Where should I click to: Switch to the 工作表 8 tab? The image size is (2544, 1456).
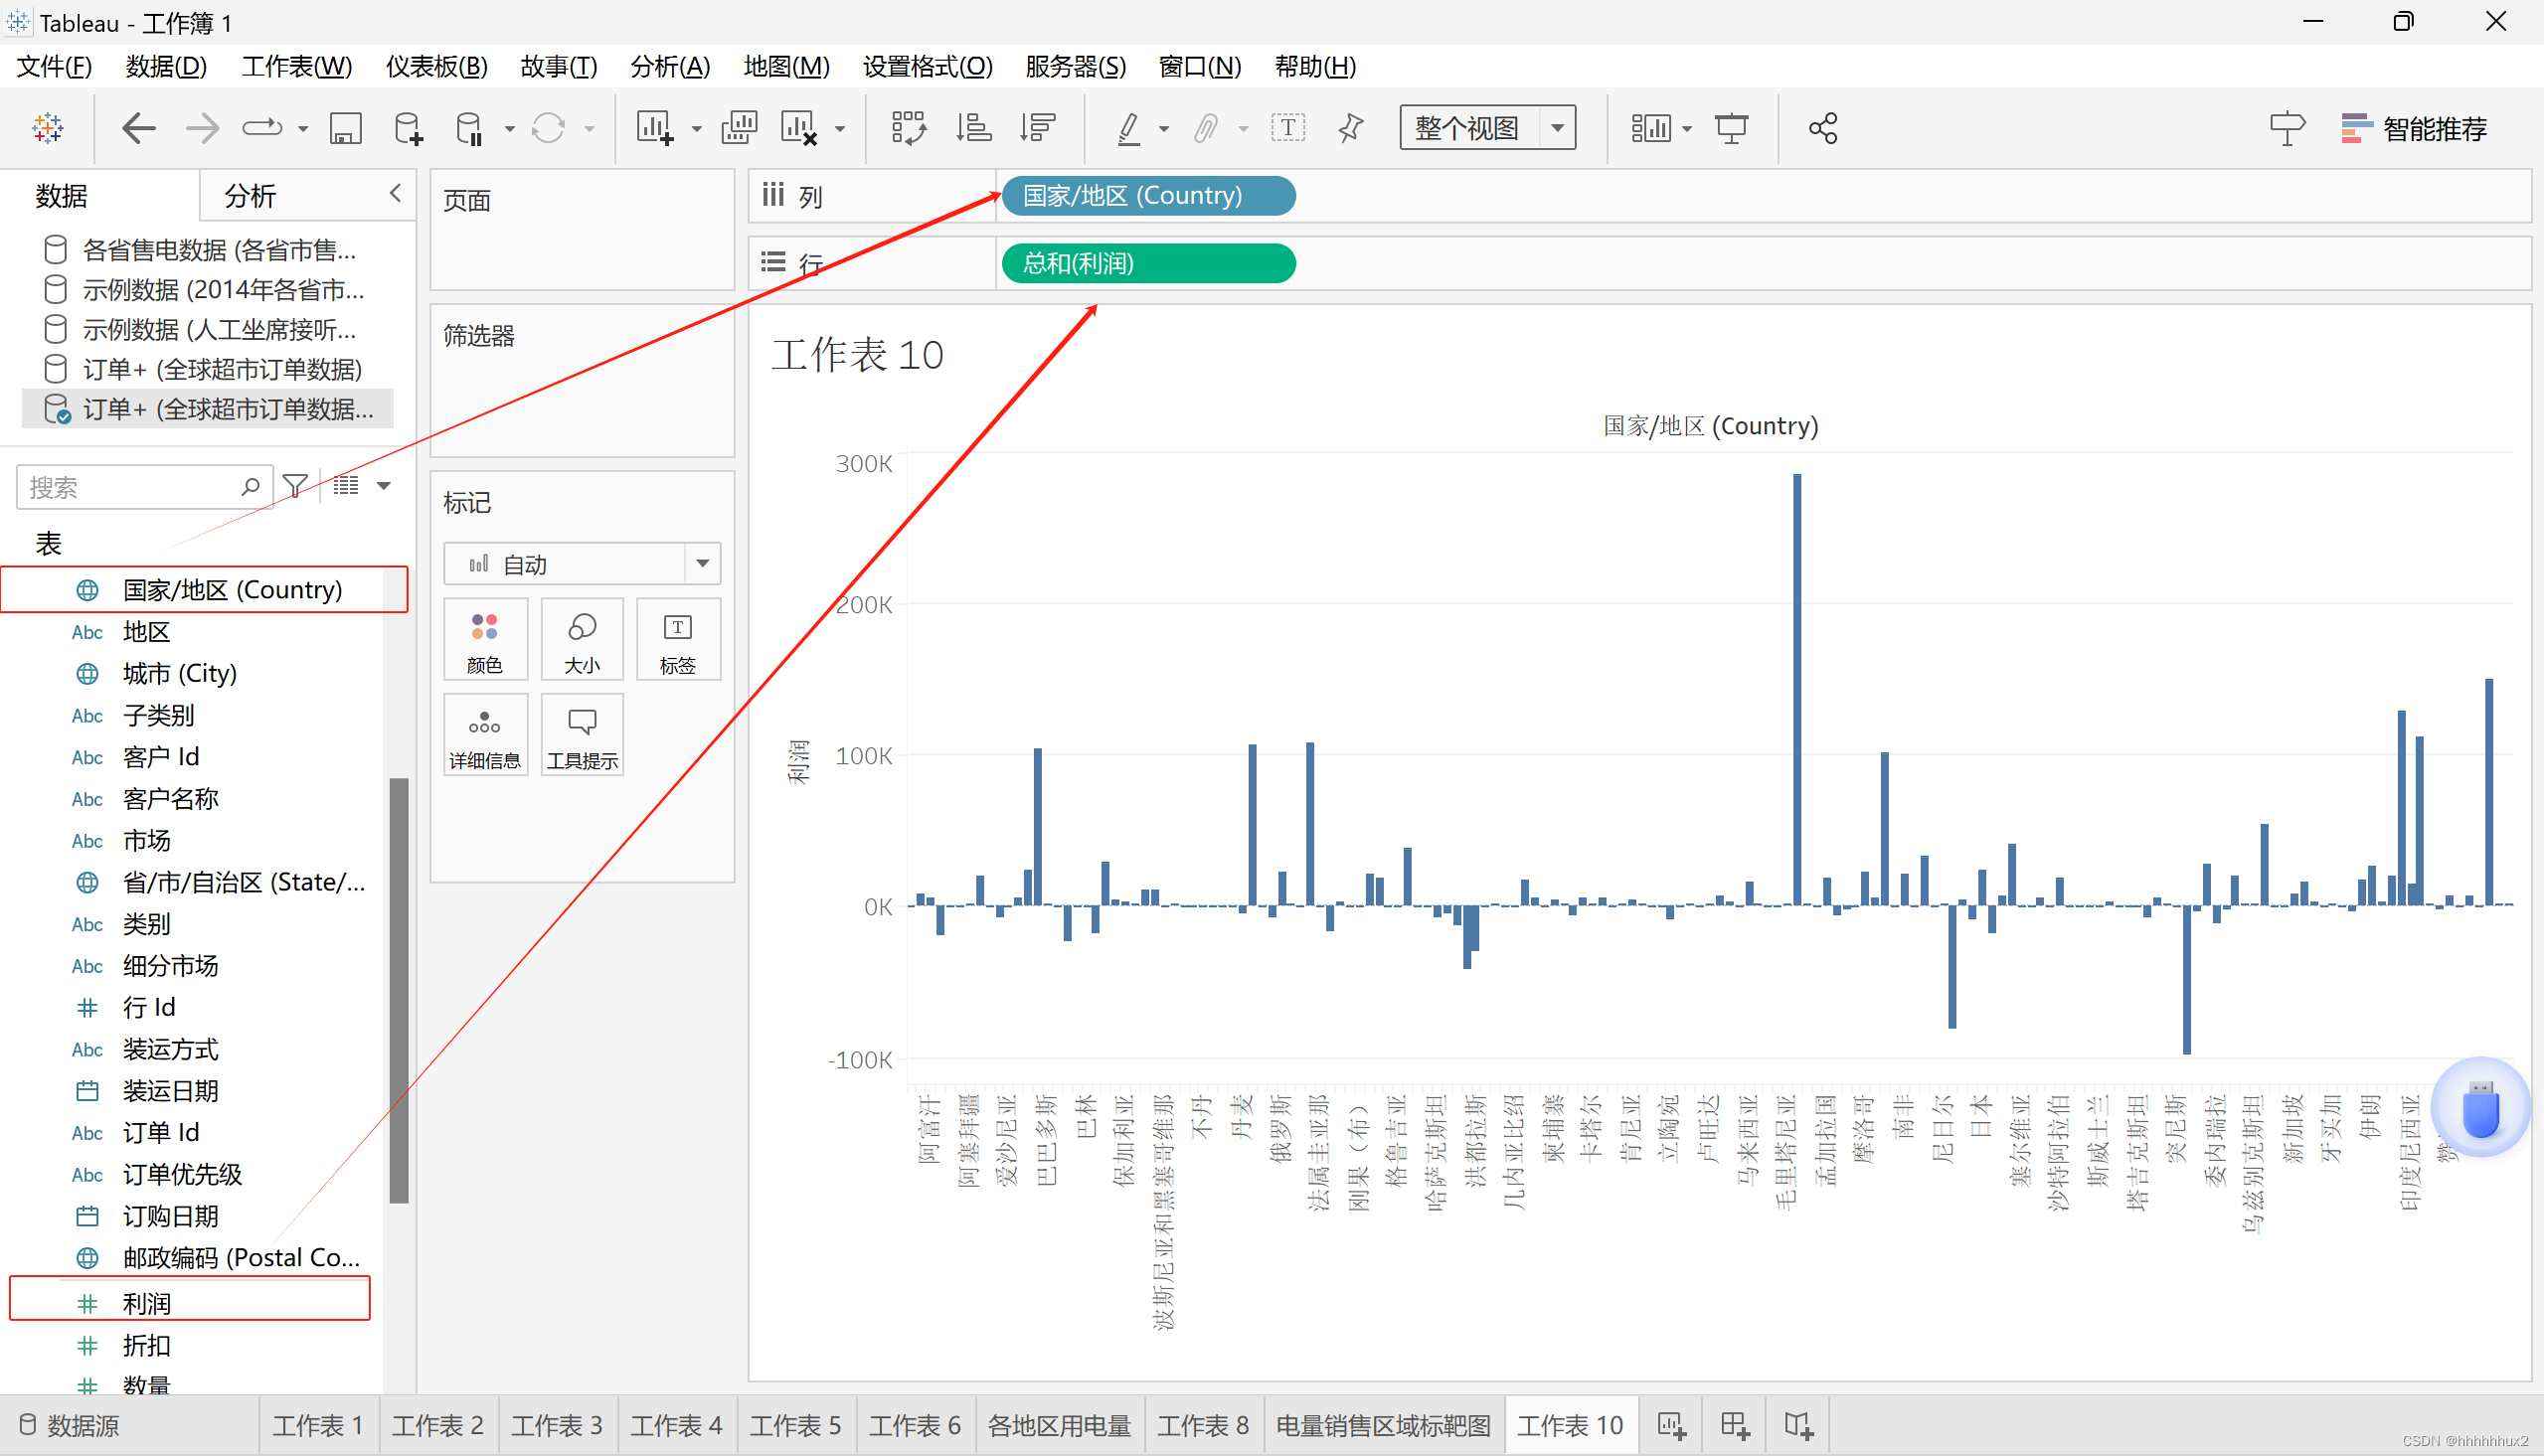coord(1202,1425)
